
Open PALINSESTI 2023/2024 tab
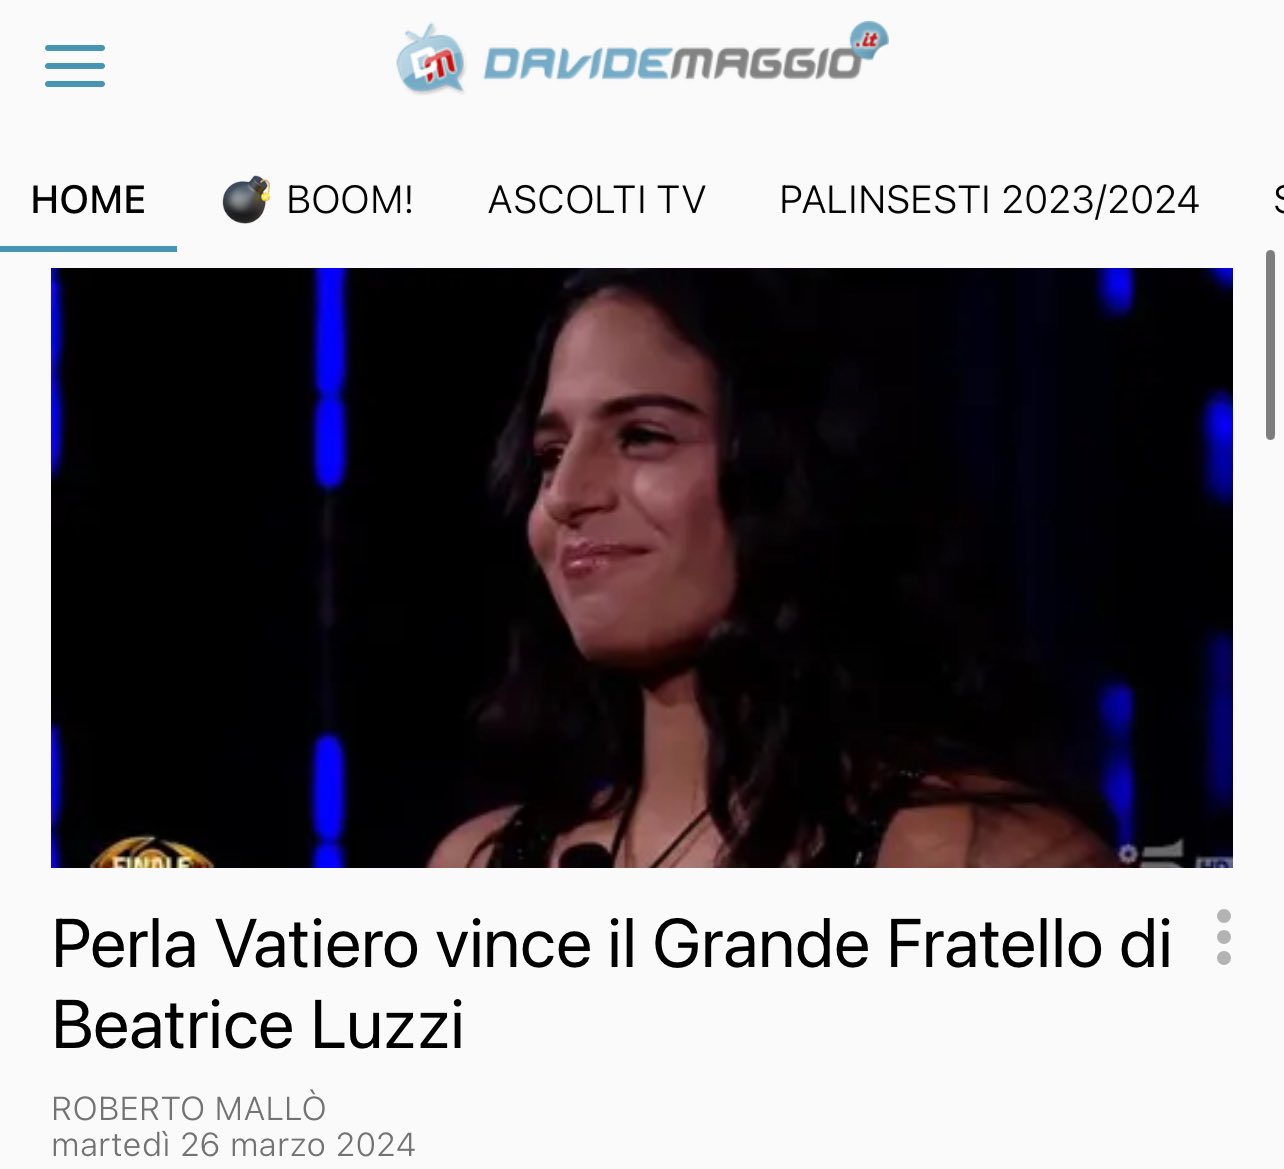(x=989, y=200)
